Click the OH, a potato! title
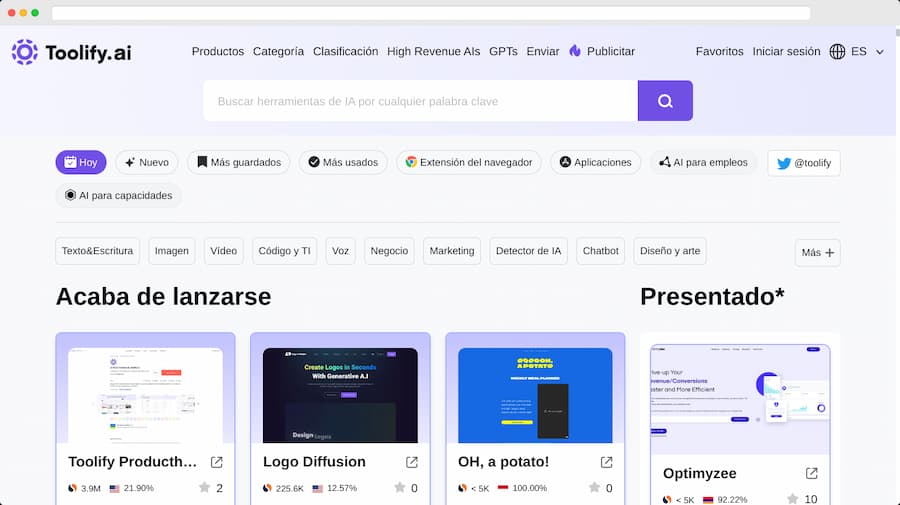Viewport: 900px width, 505px height. pos(503,462)
